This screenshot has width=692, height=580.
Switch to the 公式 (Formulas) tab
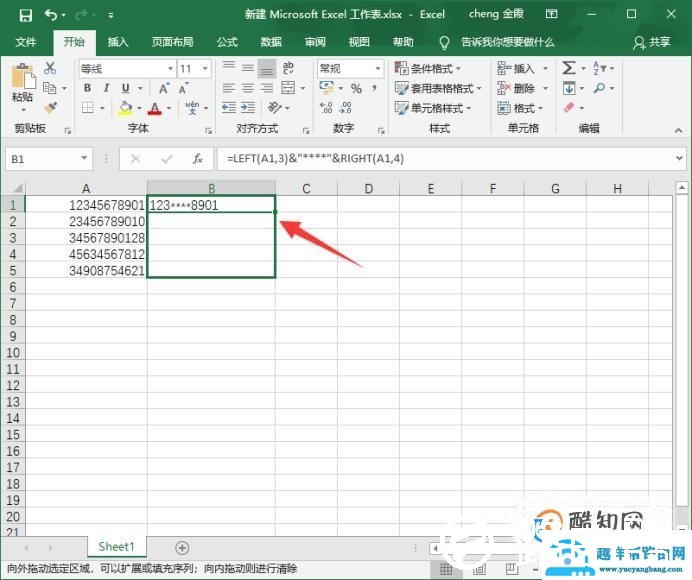[x=227, y=42]
